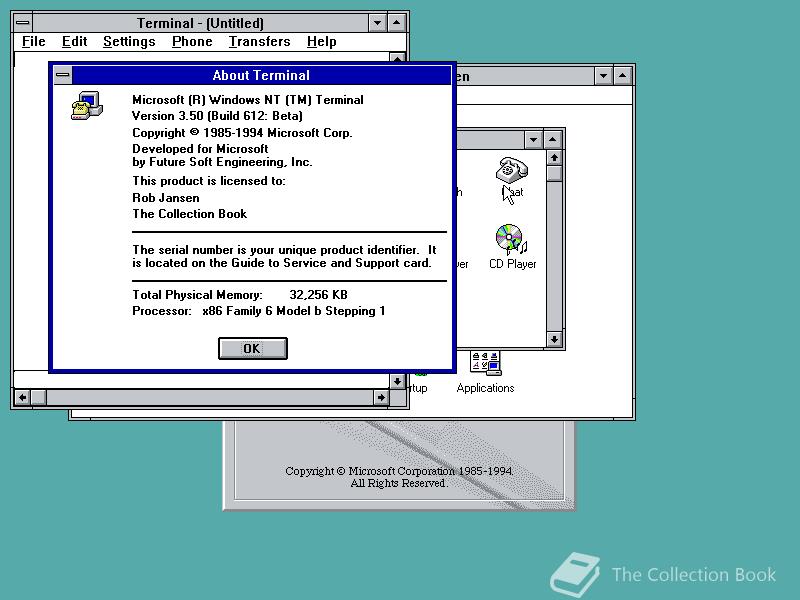
Task: Minimize the Terminal window
Action: 378,23
